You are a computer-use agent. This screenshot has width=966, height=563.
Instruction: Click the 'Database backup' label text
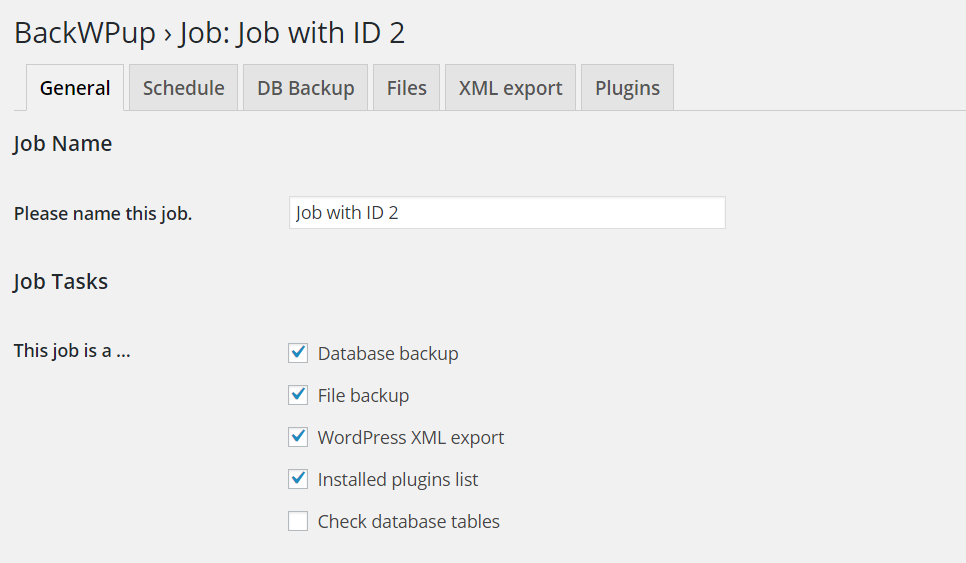tap(388, 354)
